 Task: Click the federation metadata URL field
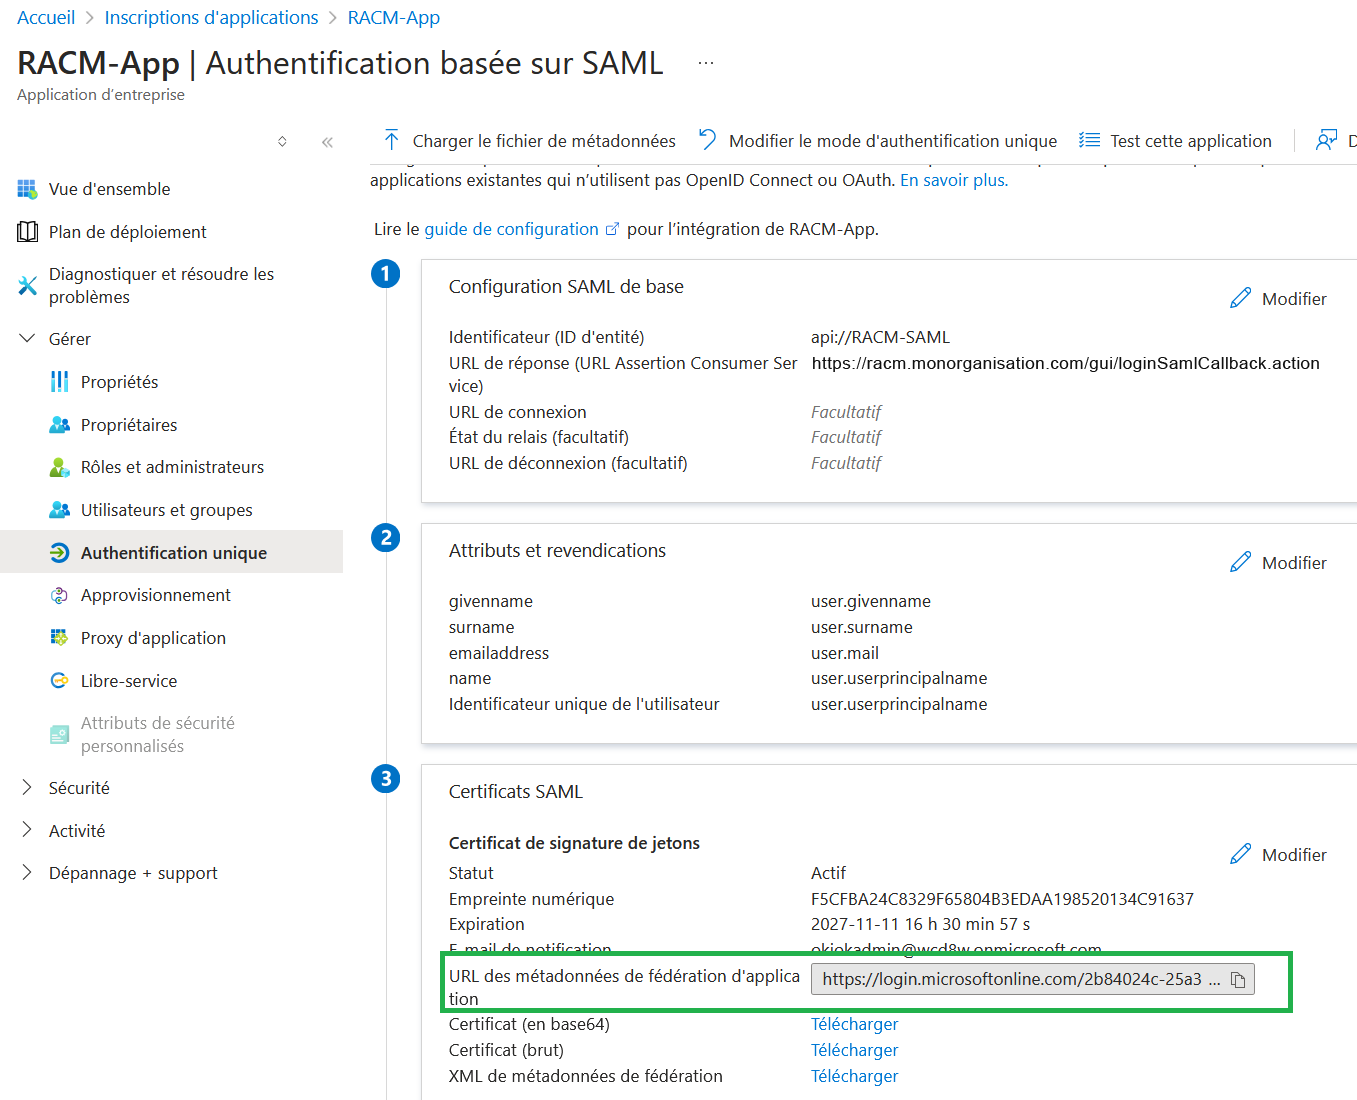tap(1032, 980)
